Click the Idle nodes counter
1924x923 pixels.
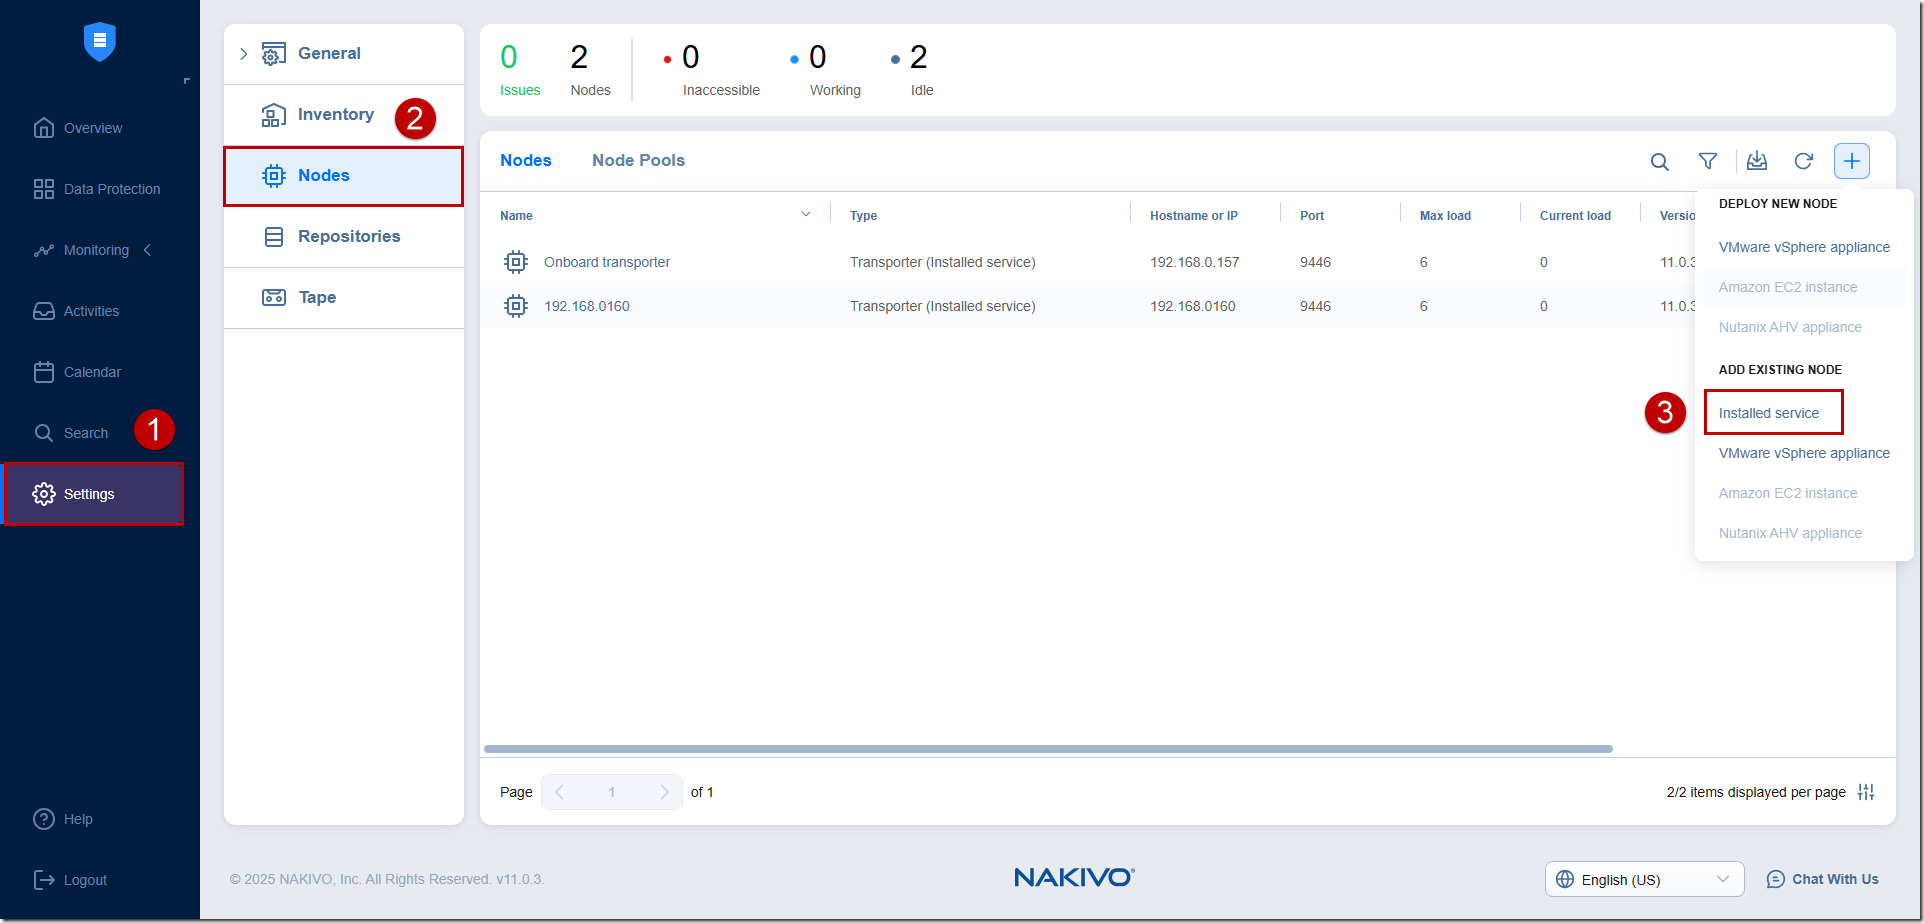pos(912,70)
